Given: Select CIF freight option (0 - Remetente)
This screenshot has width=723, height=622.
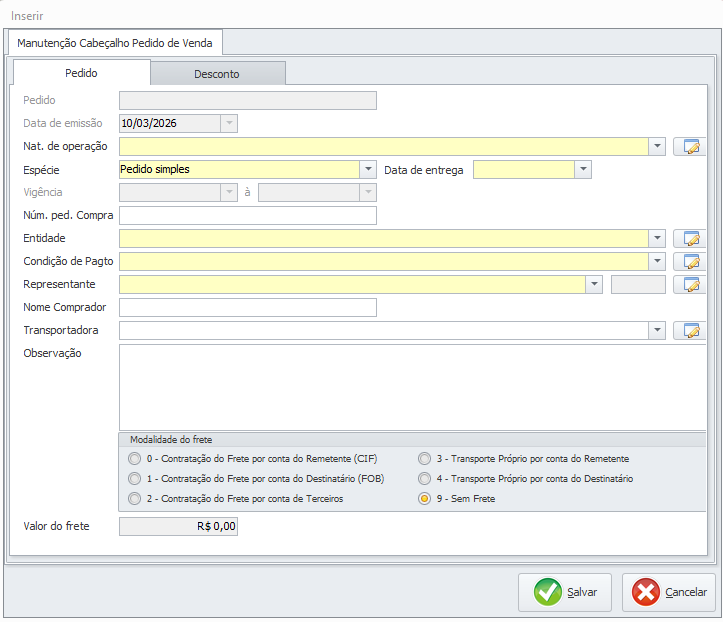Looking at the screenshot, I should point(135,459).
